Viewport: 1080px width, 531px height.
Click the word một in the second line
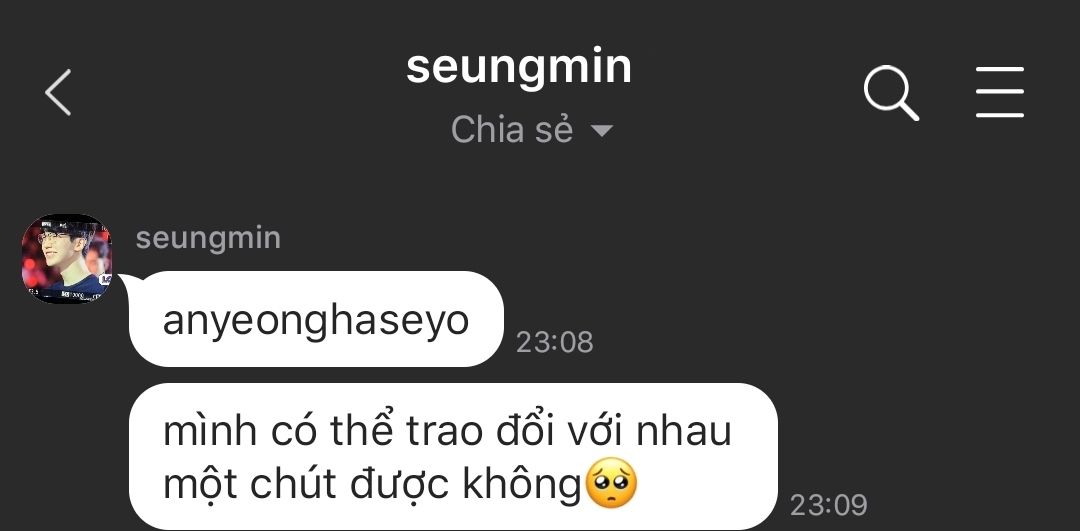[200, 485]
